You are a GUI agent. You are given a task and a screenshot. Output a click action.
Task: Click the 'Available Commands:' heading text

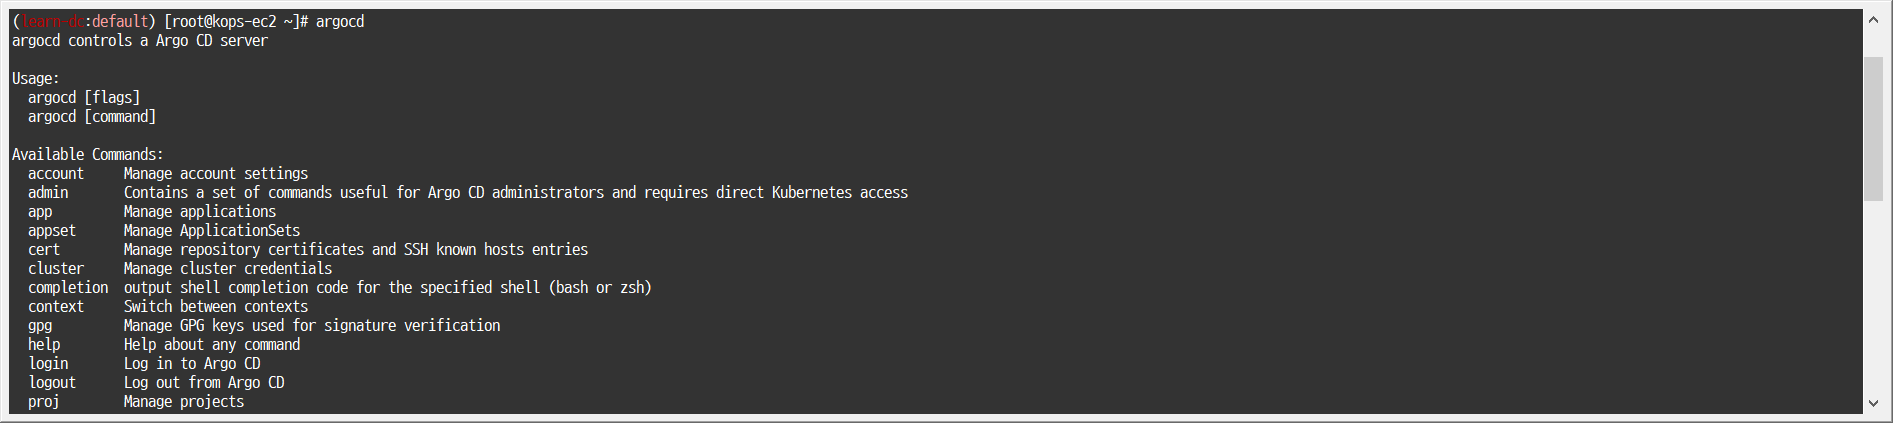tap(88, 155)
